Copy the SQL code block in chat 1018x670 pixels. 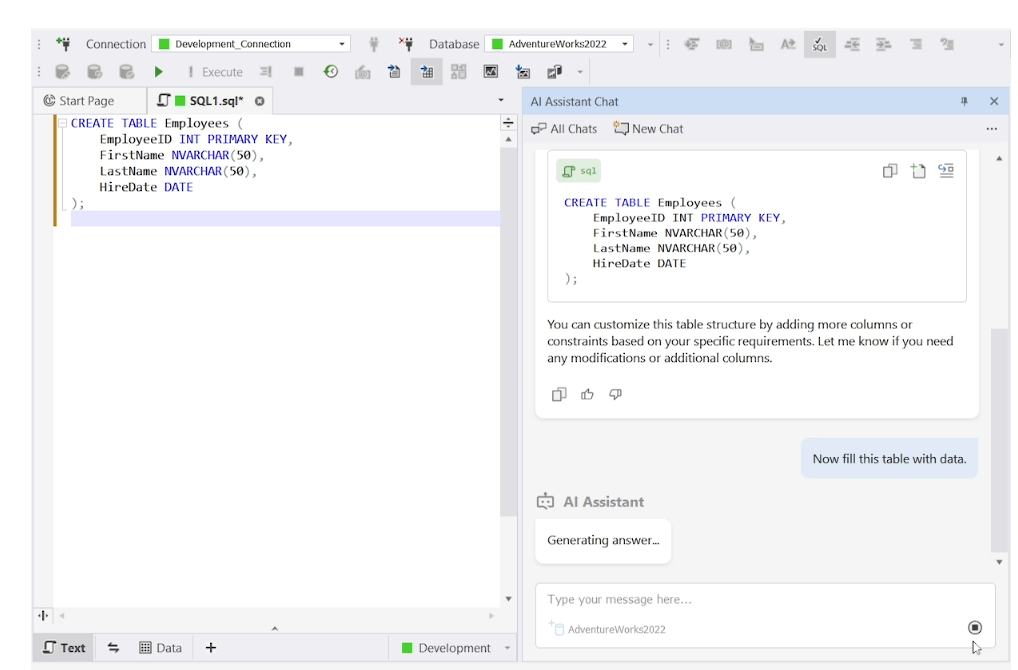click(890, 171)
